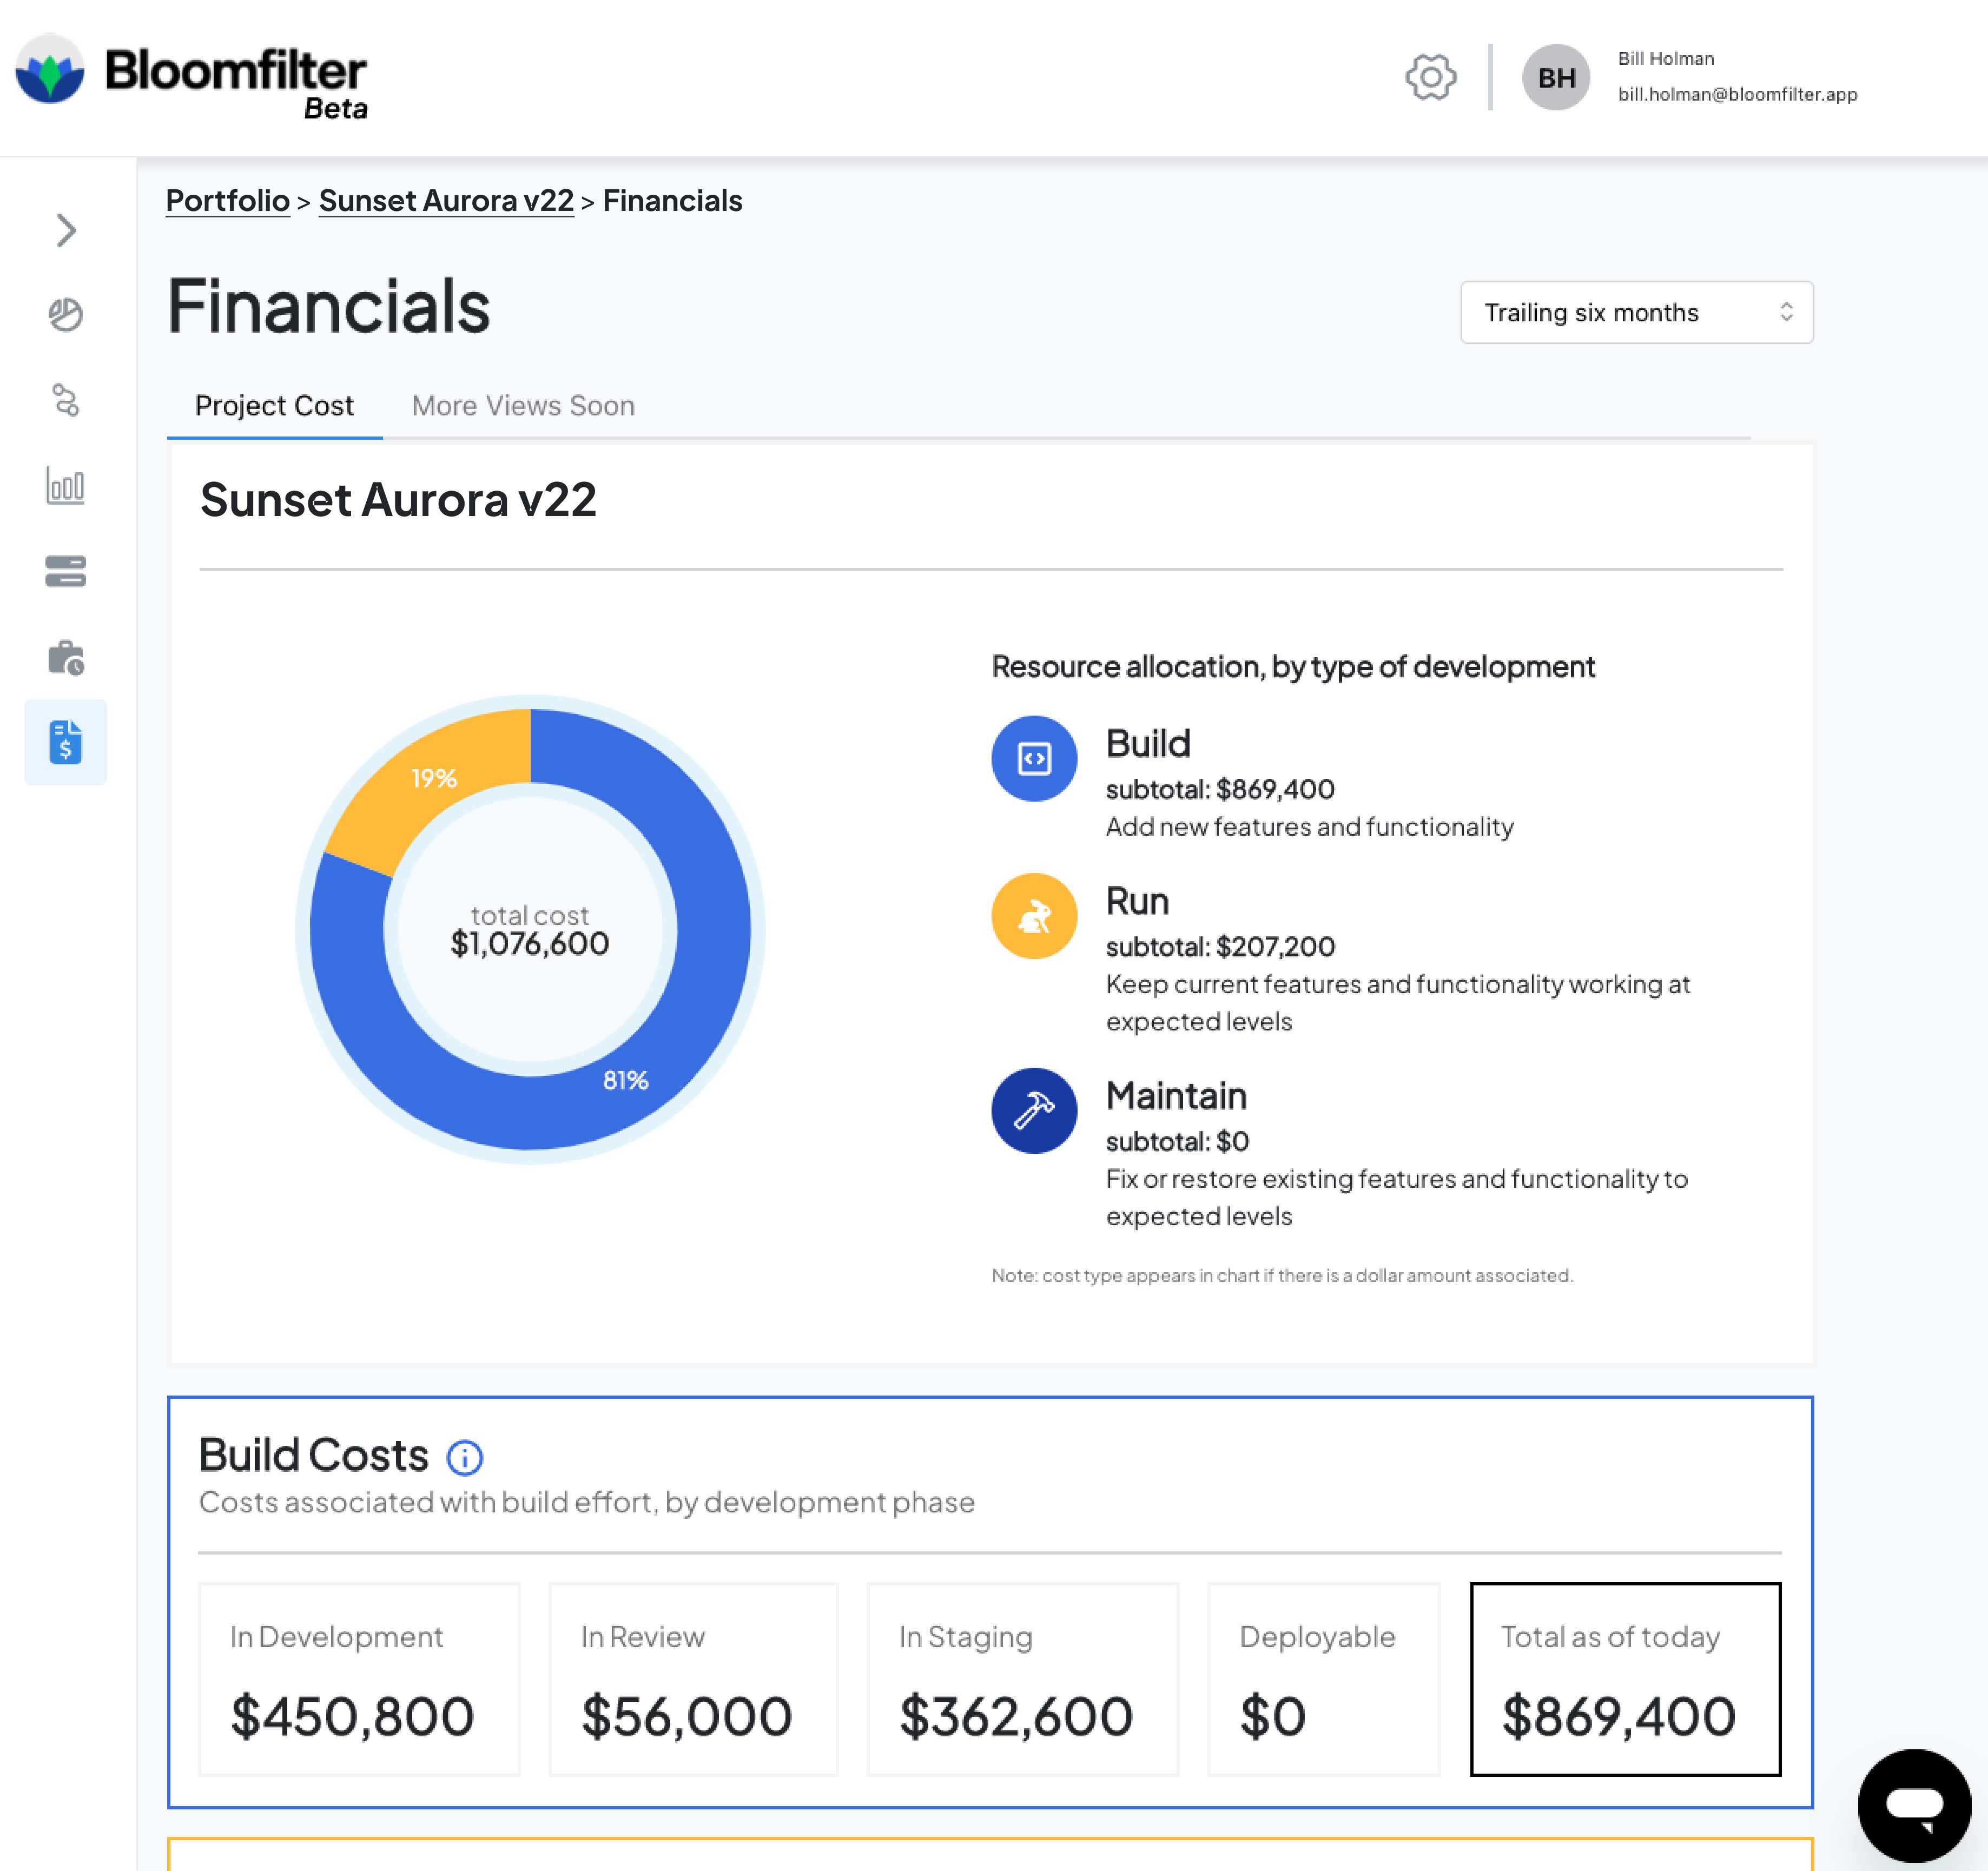Expand the sidebar with chevron arrow
This screenshot has width=1988, height=1871.
point(66,230)
